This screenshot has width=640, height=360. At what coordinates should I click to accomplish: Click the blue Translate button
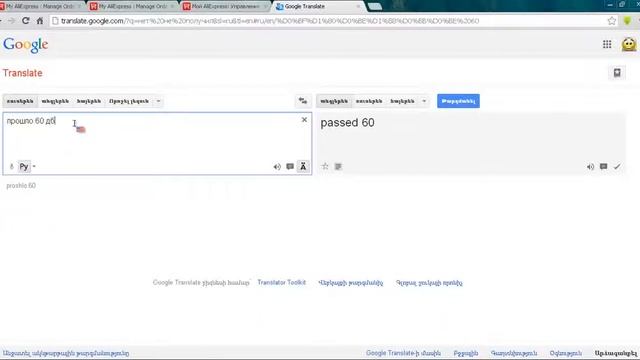tap(458, 101)
